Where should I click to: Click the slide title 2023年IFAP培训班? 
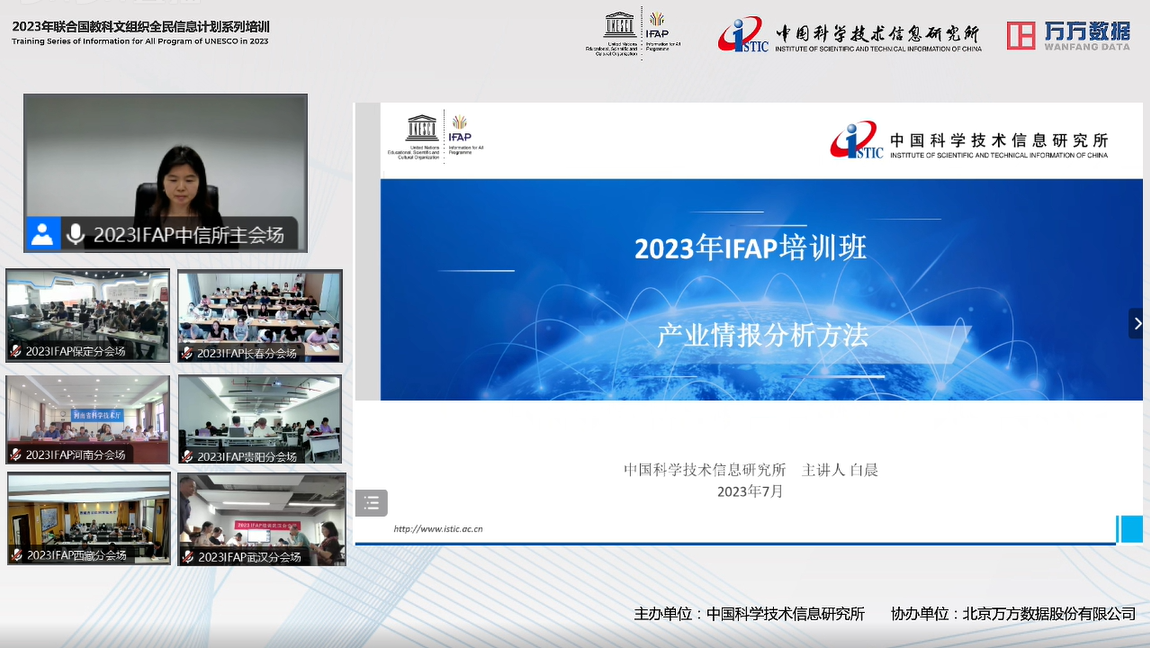750,248
